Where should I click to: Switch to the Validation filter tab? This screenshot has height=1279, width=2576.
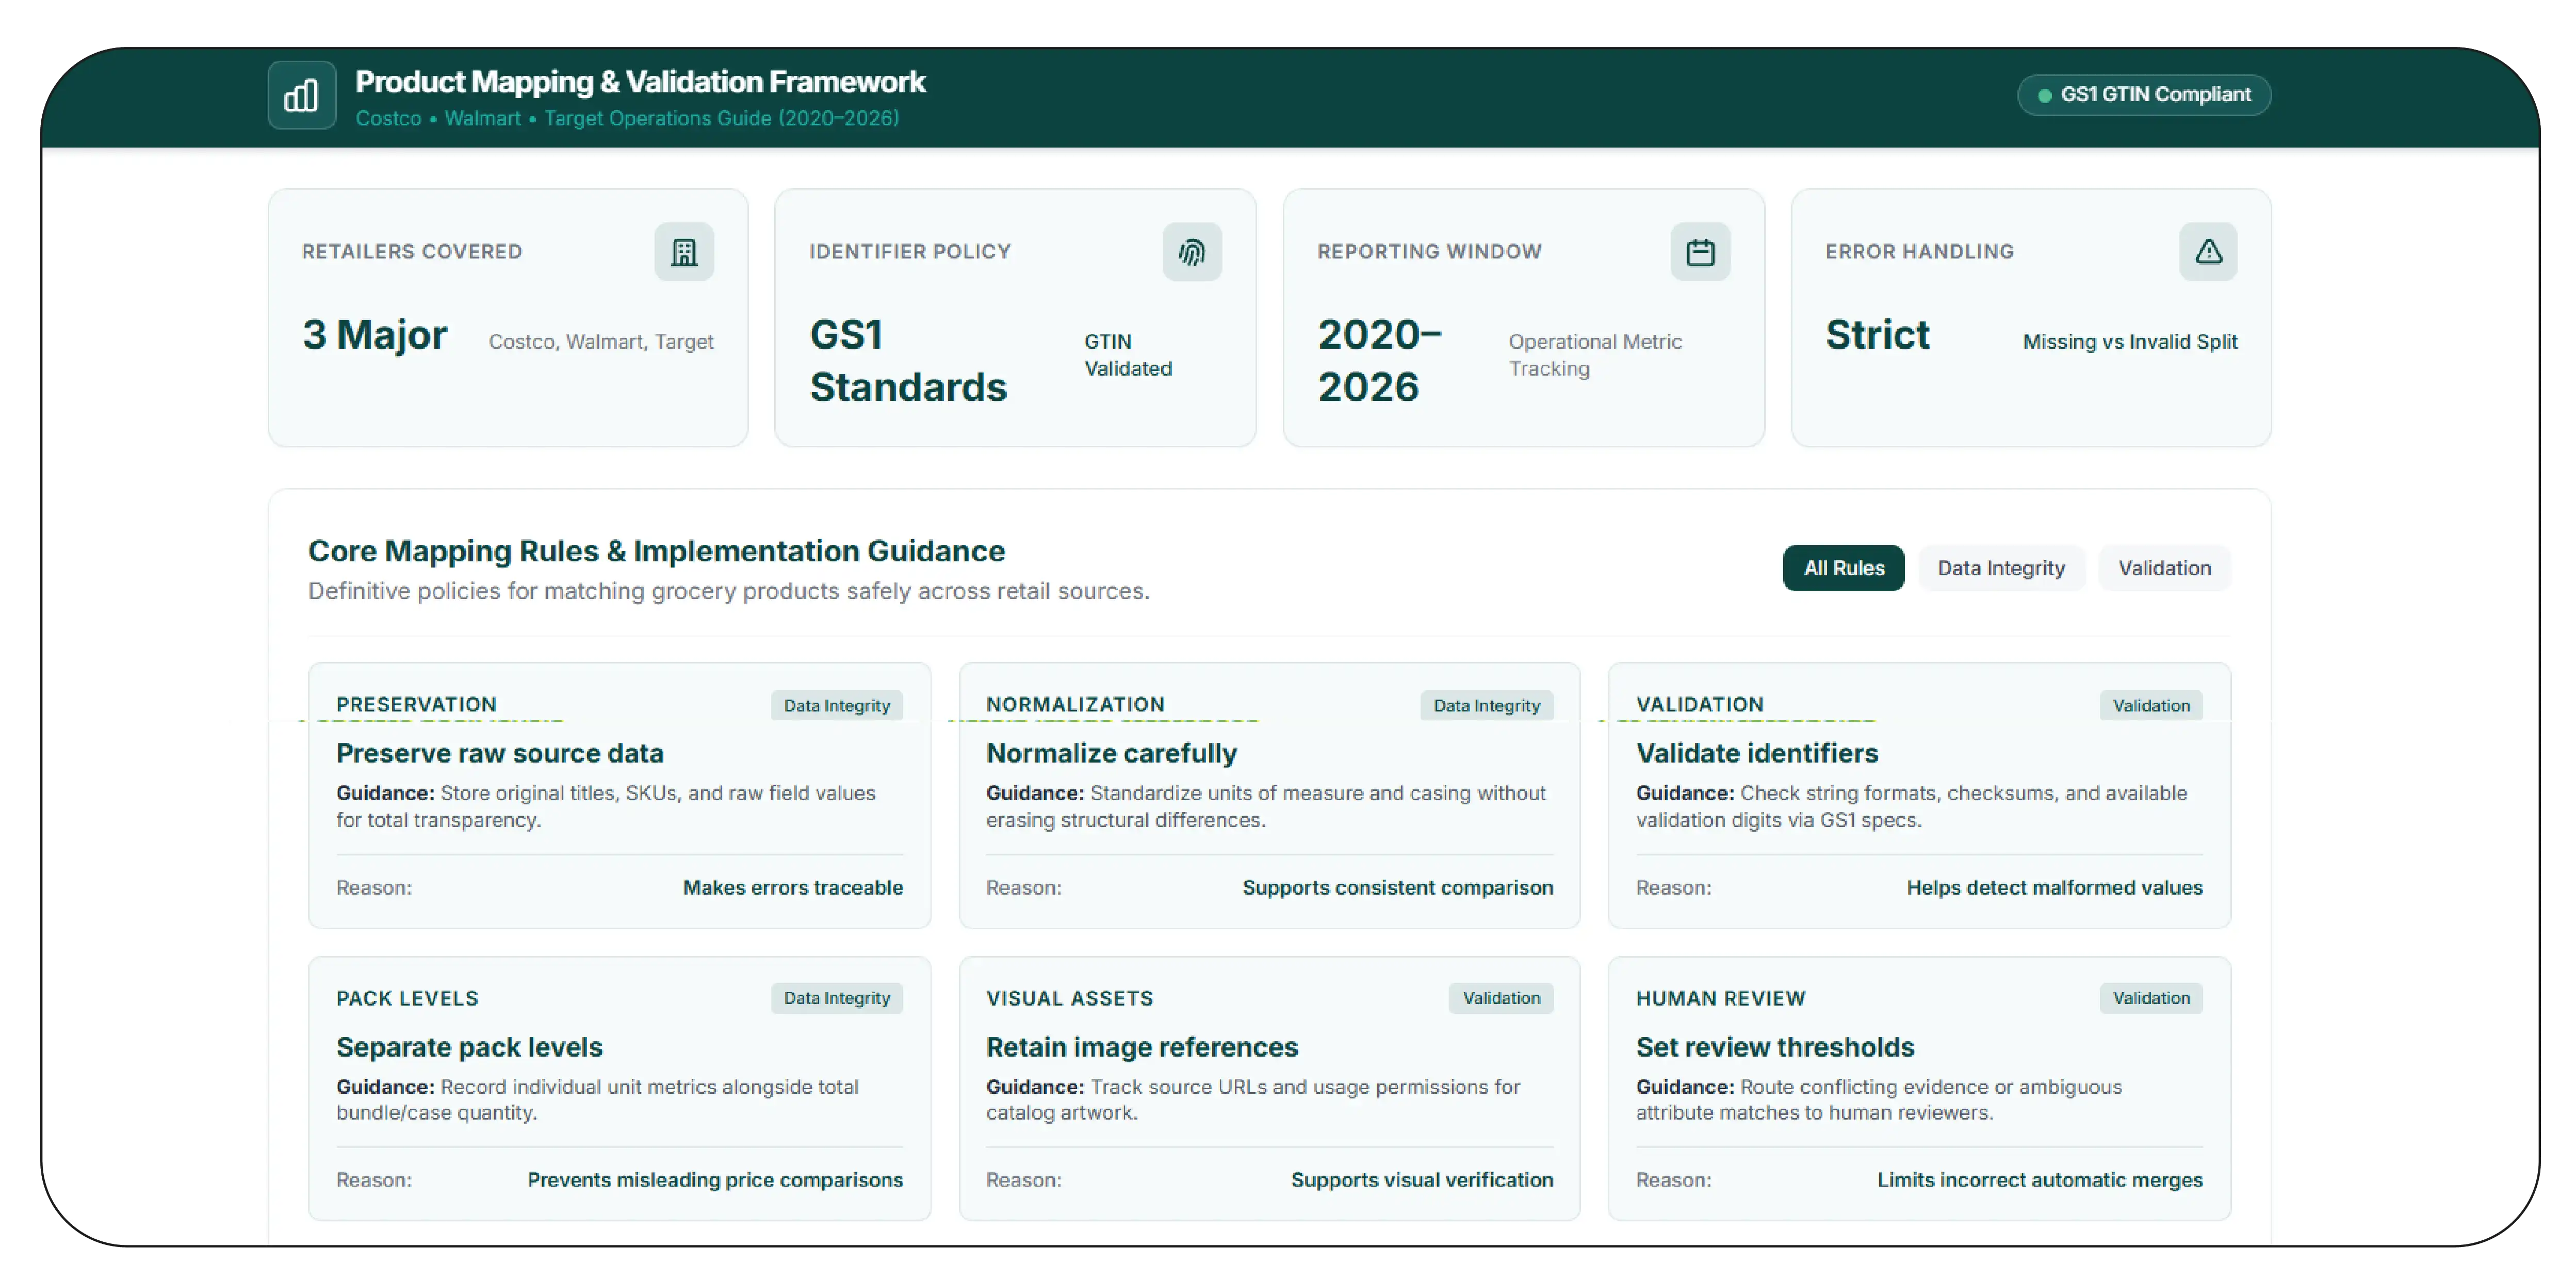[2164, 568]
